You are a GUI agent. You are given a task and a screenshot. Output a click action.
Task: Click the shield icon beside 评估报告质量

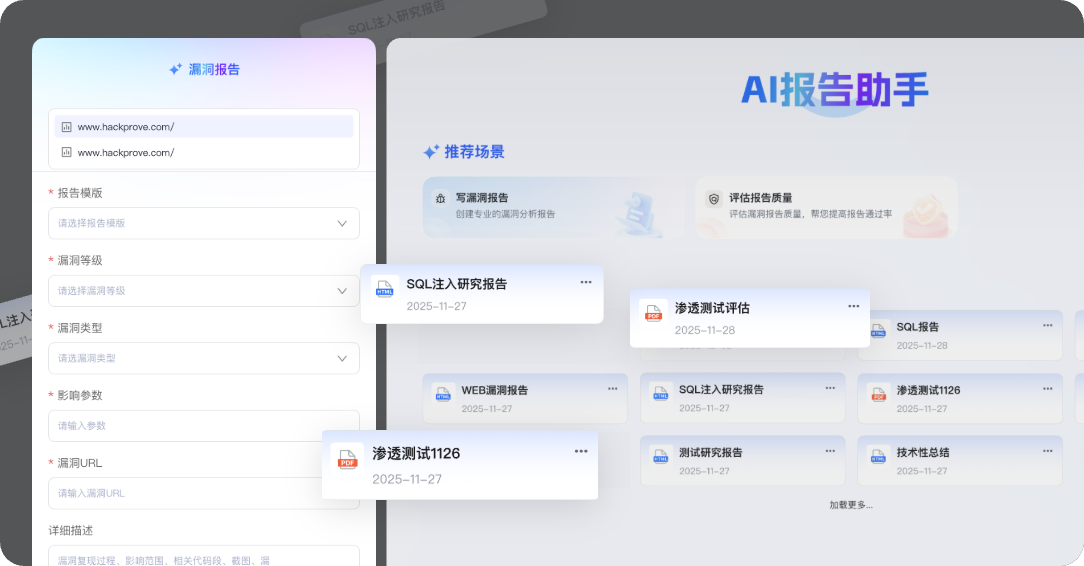713,199
